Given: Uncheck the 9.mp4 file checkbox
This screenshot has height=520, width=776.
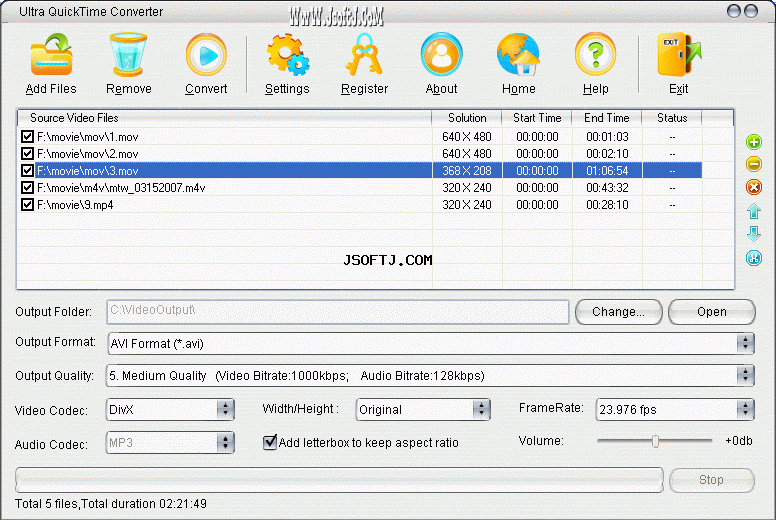Looking at the screenshot, I should 27,204.
